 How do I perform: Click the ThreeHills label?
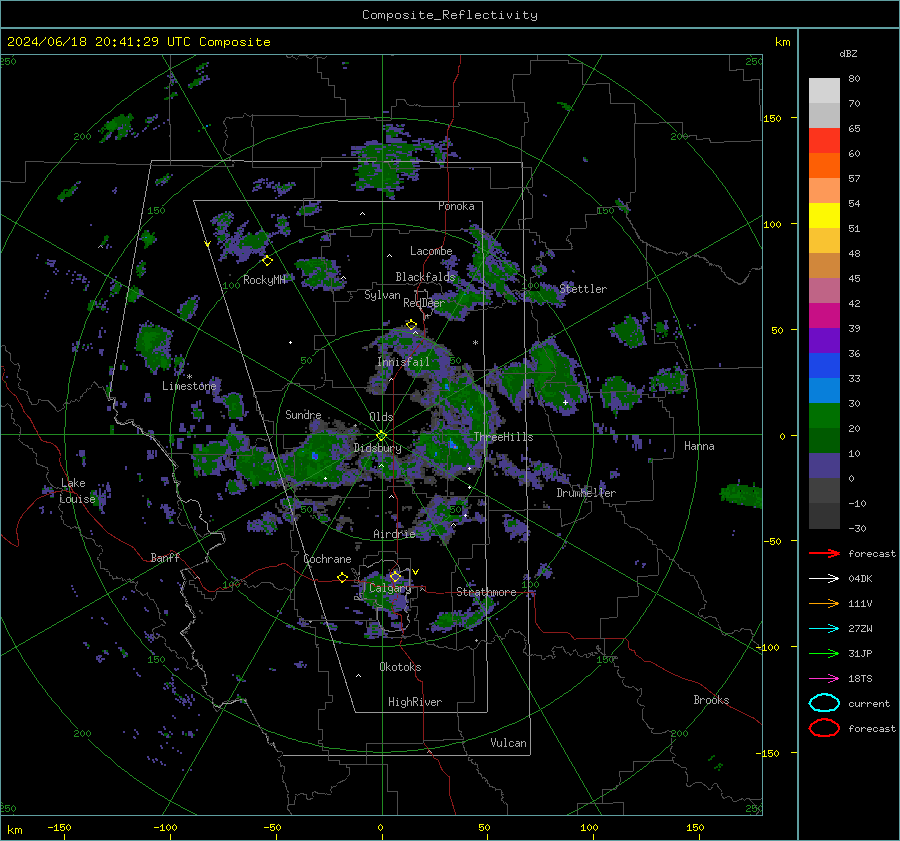coord(503,437)
